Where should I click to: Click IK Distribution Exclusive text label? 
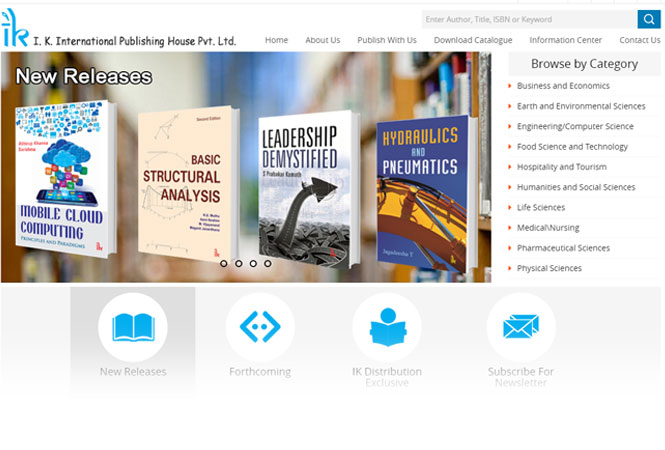click(387, 377)
